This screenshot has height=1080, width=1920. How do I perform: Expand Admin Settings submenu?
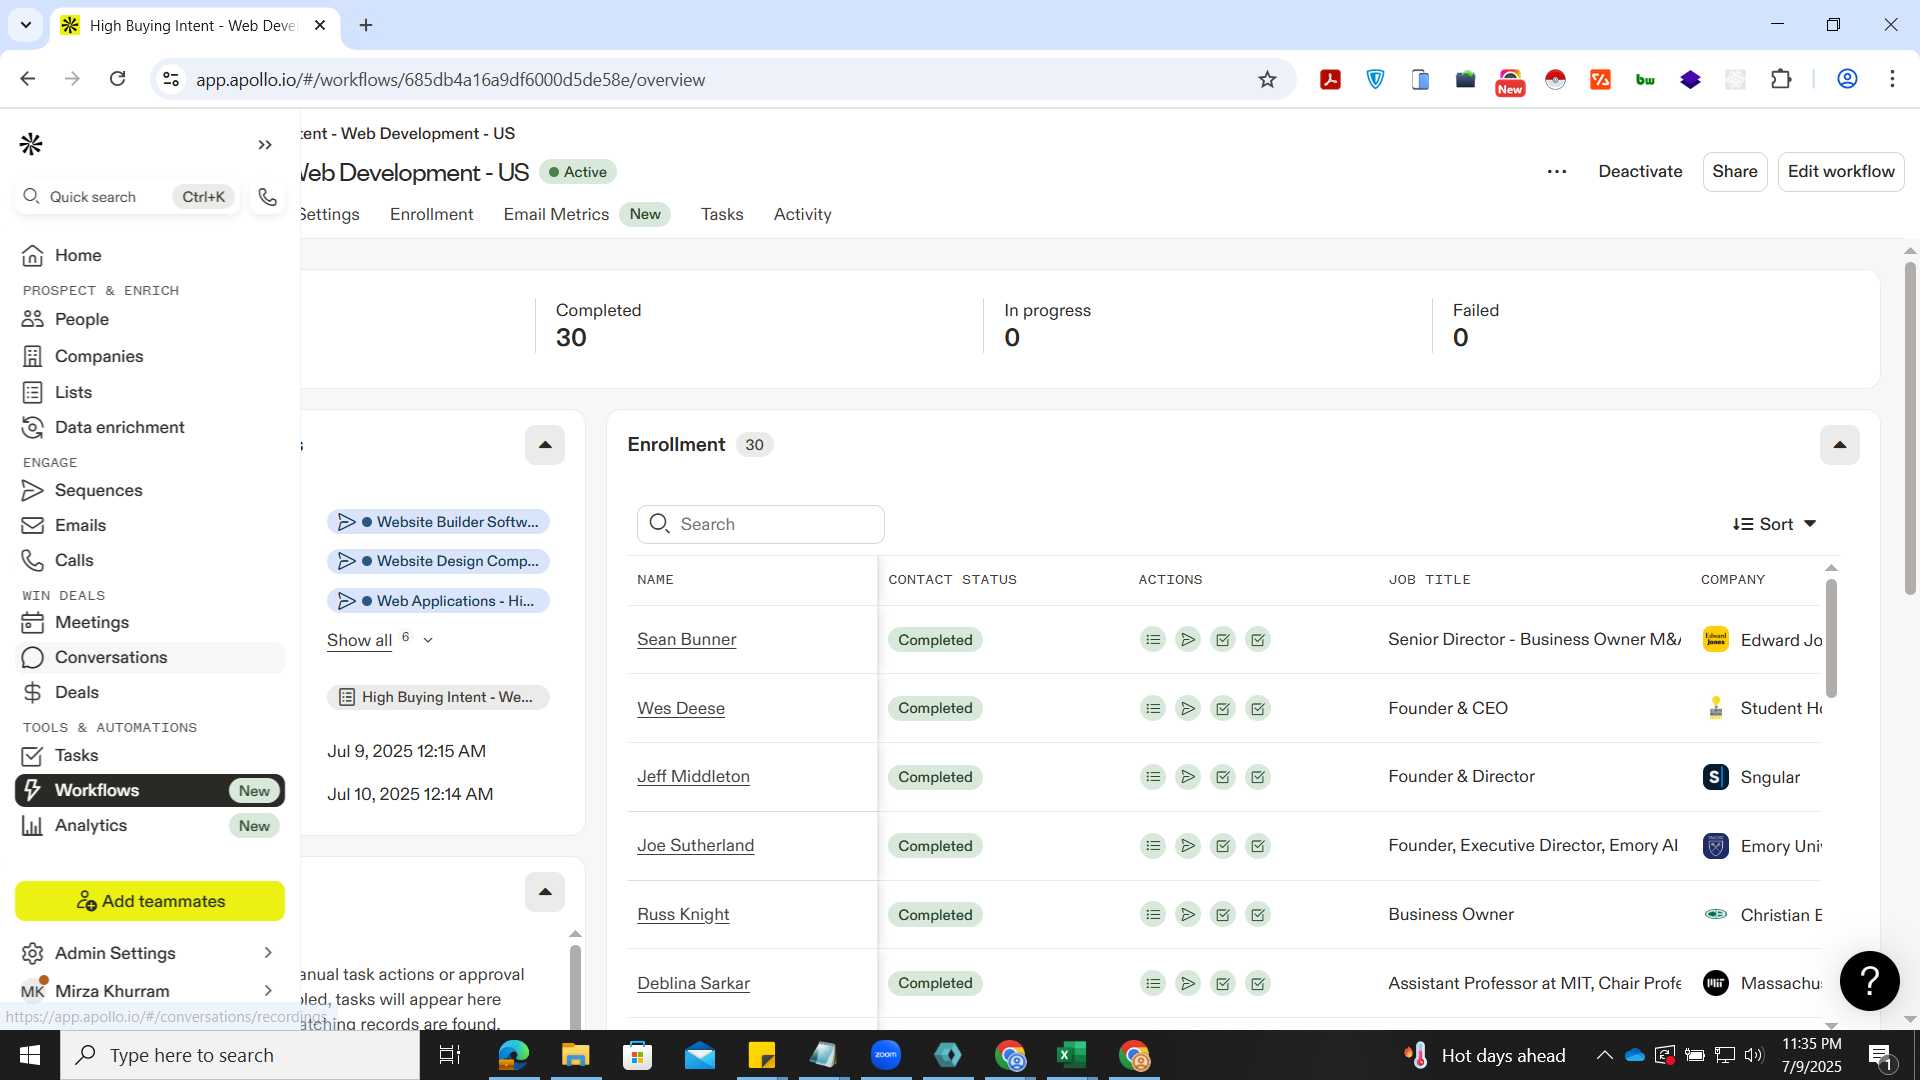click(x=268, y=953)
